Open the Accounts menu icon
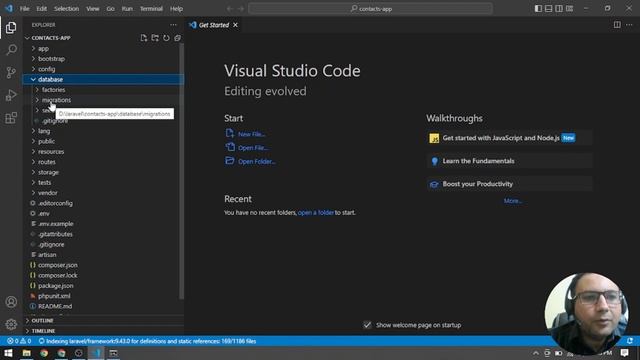This screenshot has height=360, width=640. (x=11, y=302)
